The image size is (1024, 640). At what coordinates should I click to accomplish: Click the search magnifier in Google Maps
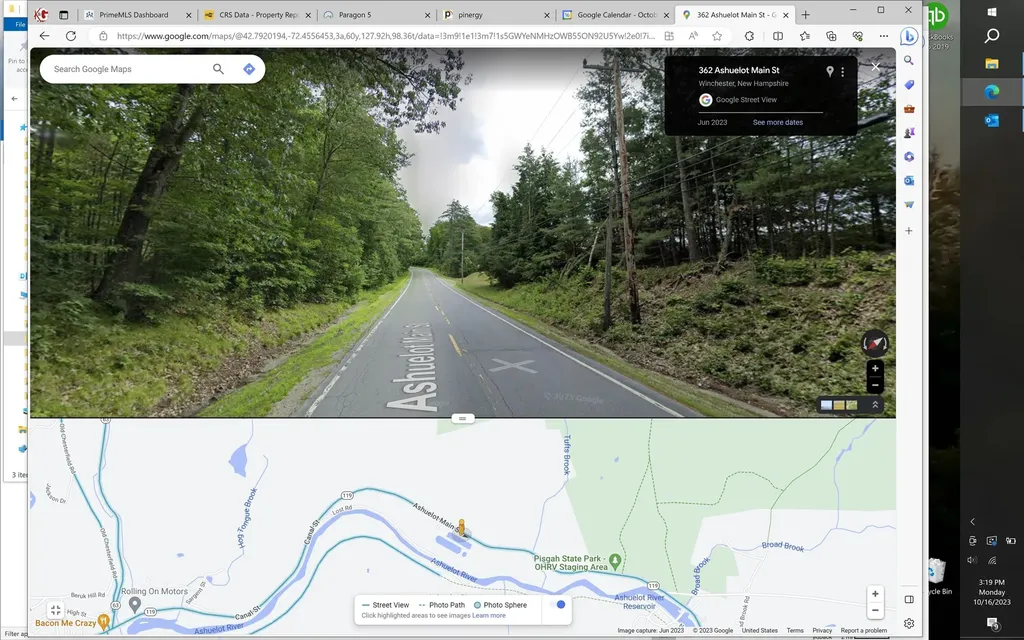(x=218, y=69)
